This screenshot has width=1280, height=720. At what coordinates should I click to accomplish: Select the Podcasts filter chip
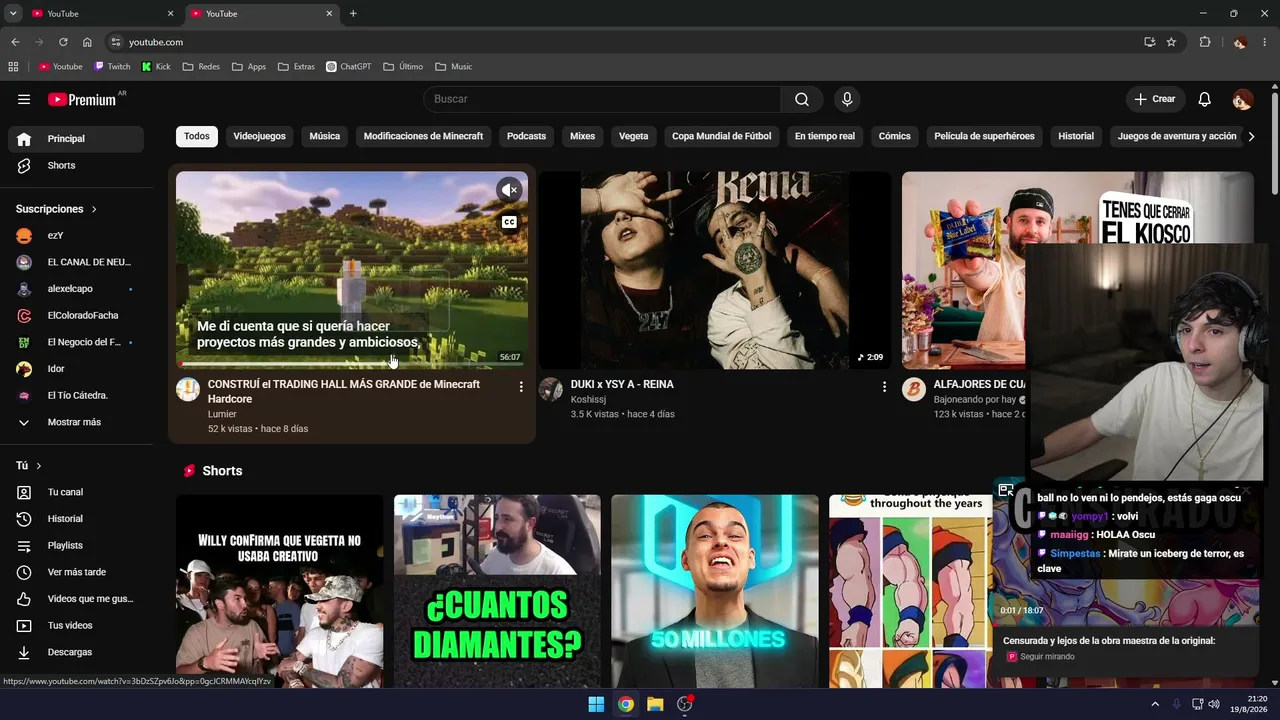click(526, 136)
